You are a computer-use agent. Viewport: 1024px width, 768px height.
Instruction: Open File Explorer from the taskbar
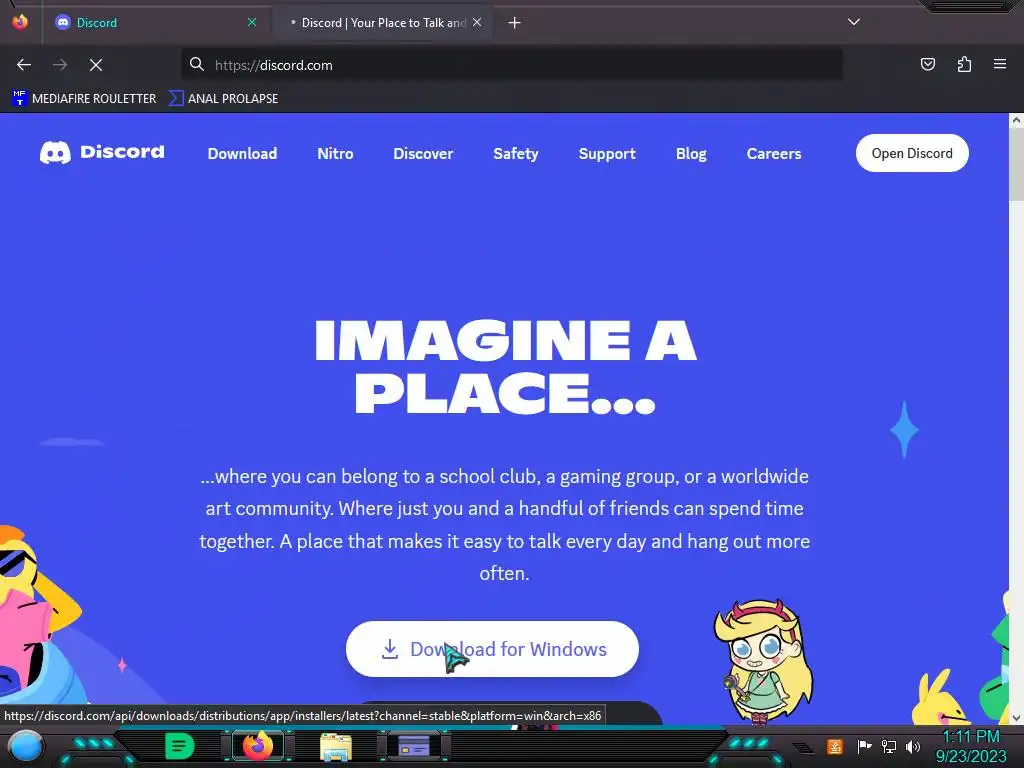(x=336, y=746)
